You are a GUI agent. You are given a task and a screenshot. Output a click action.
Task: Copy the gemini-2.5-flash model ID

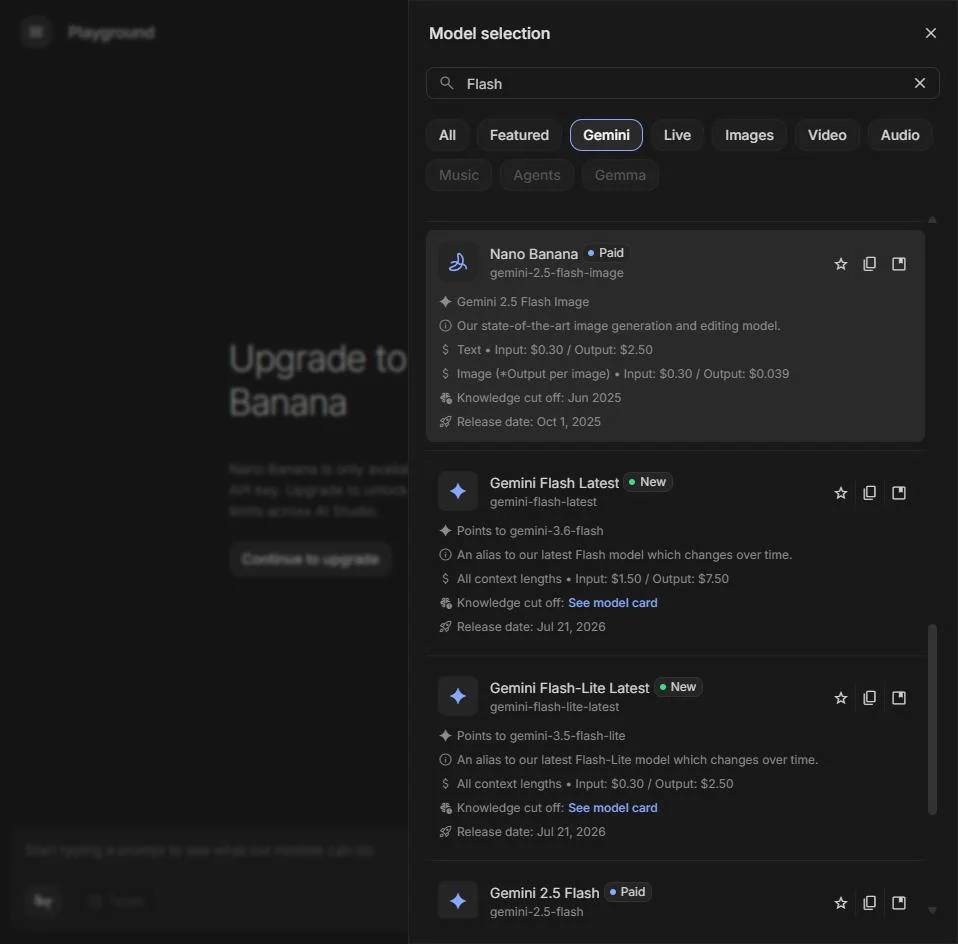pyautogui.click(x=869, y=902)
